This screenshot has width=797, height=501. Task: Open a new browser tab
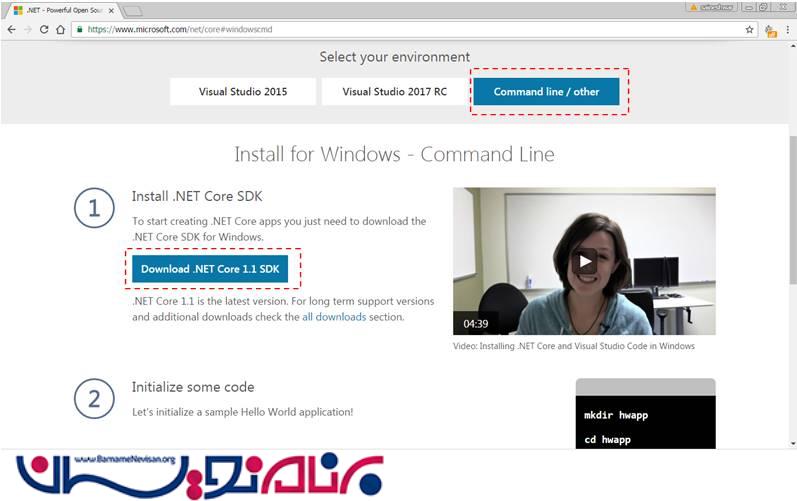133,10
